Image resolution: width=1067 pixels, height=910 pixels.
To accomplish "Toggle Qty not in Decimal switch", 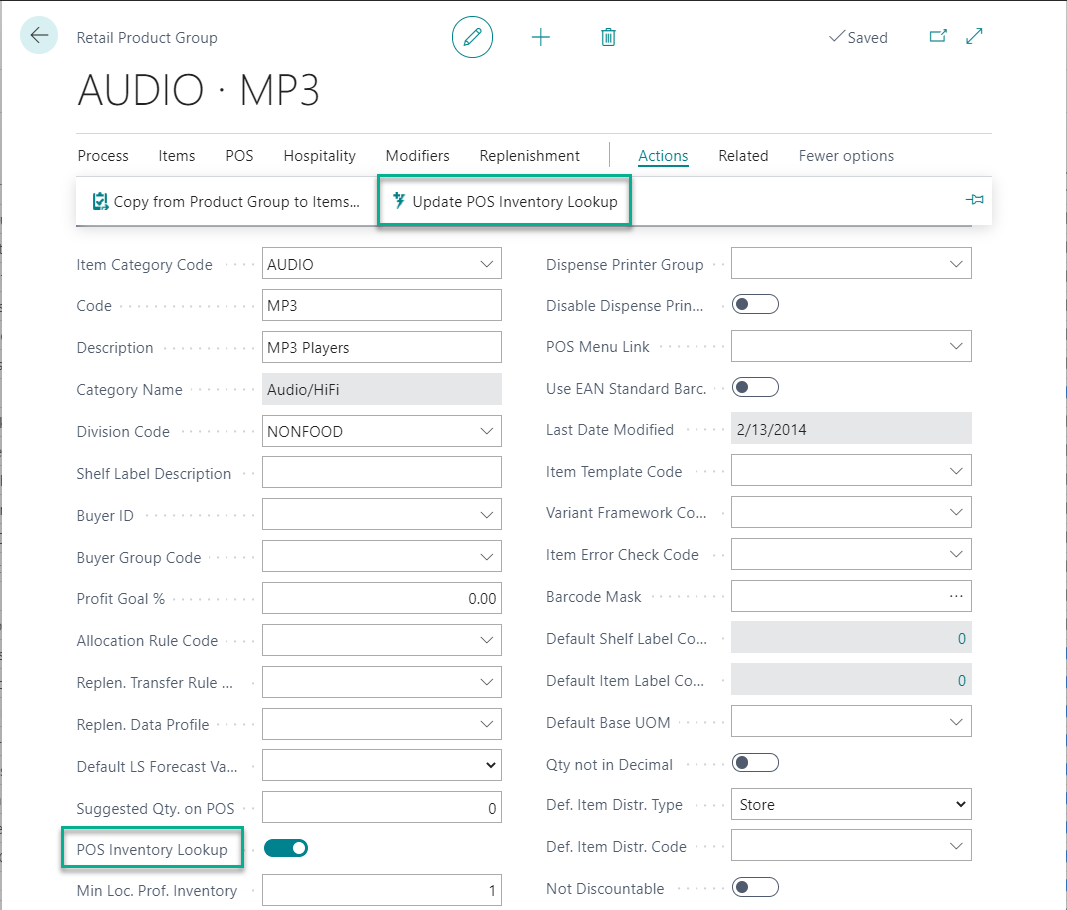I will [755, 763].
